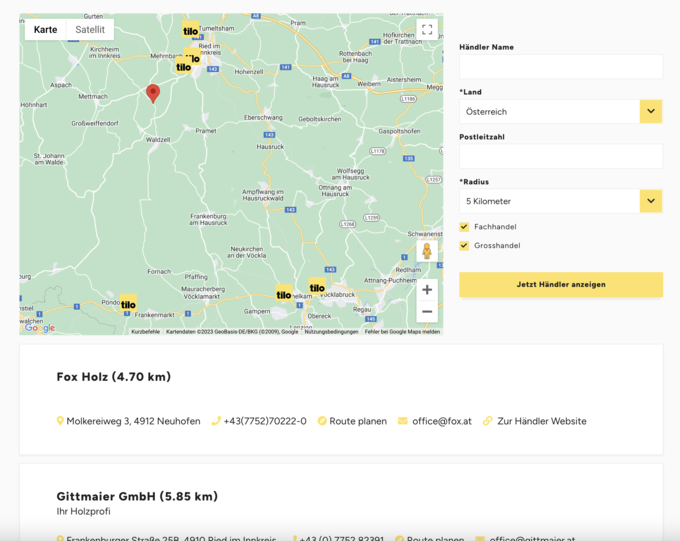
Task: Open the Land dropdown showing Österreich
Action: tap(561, 111)
